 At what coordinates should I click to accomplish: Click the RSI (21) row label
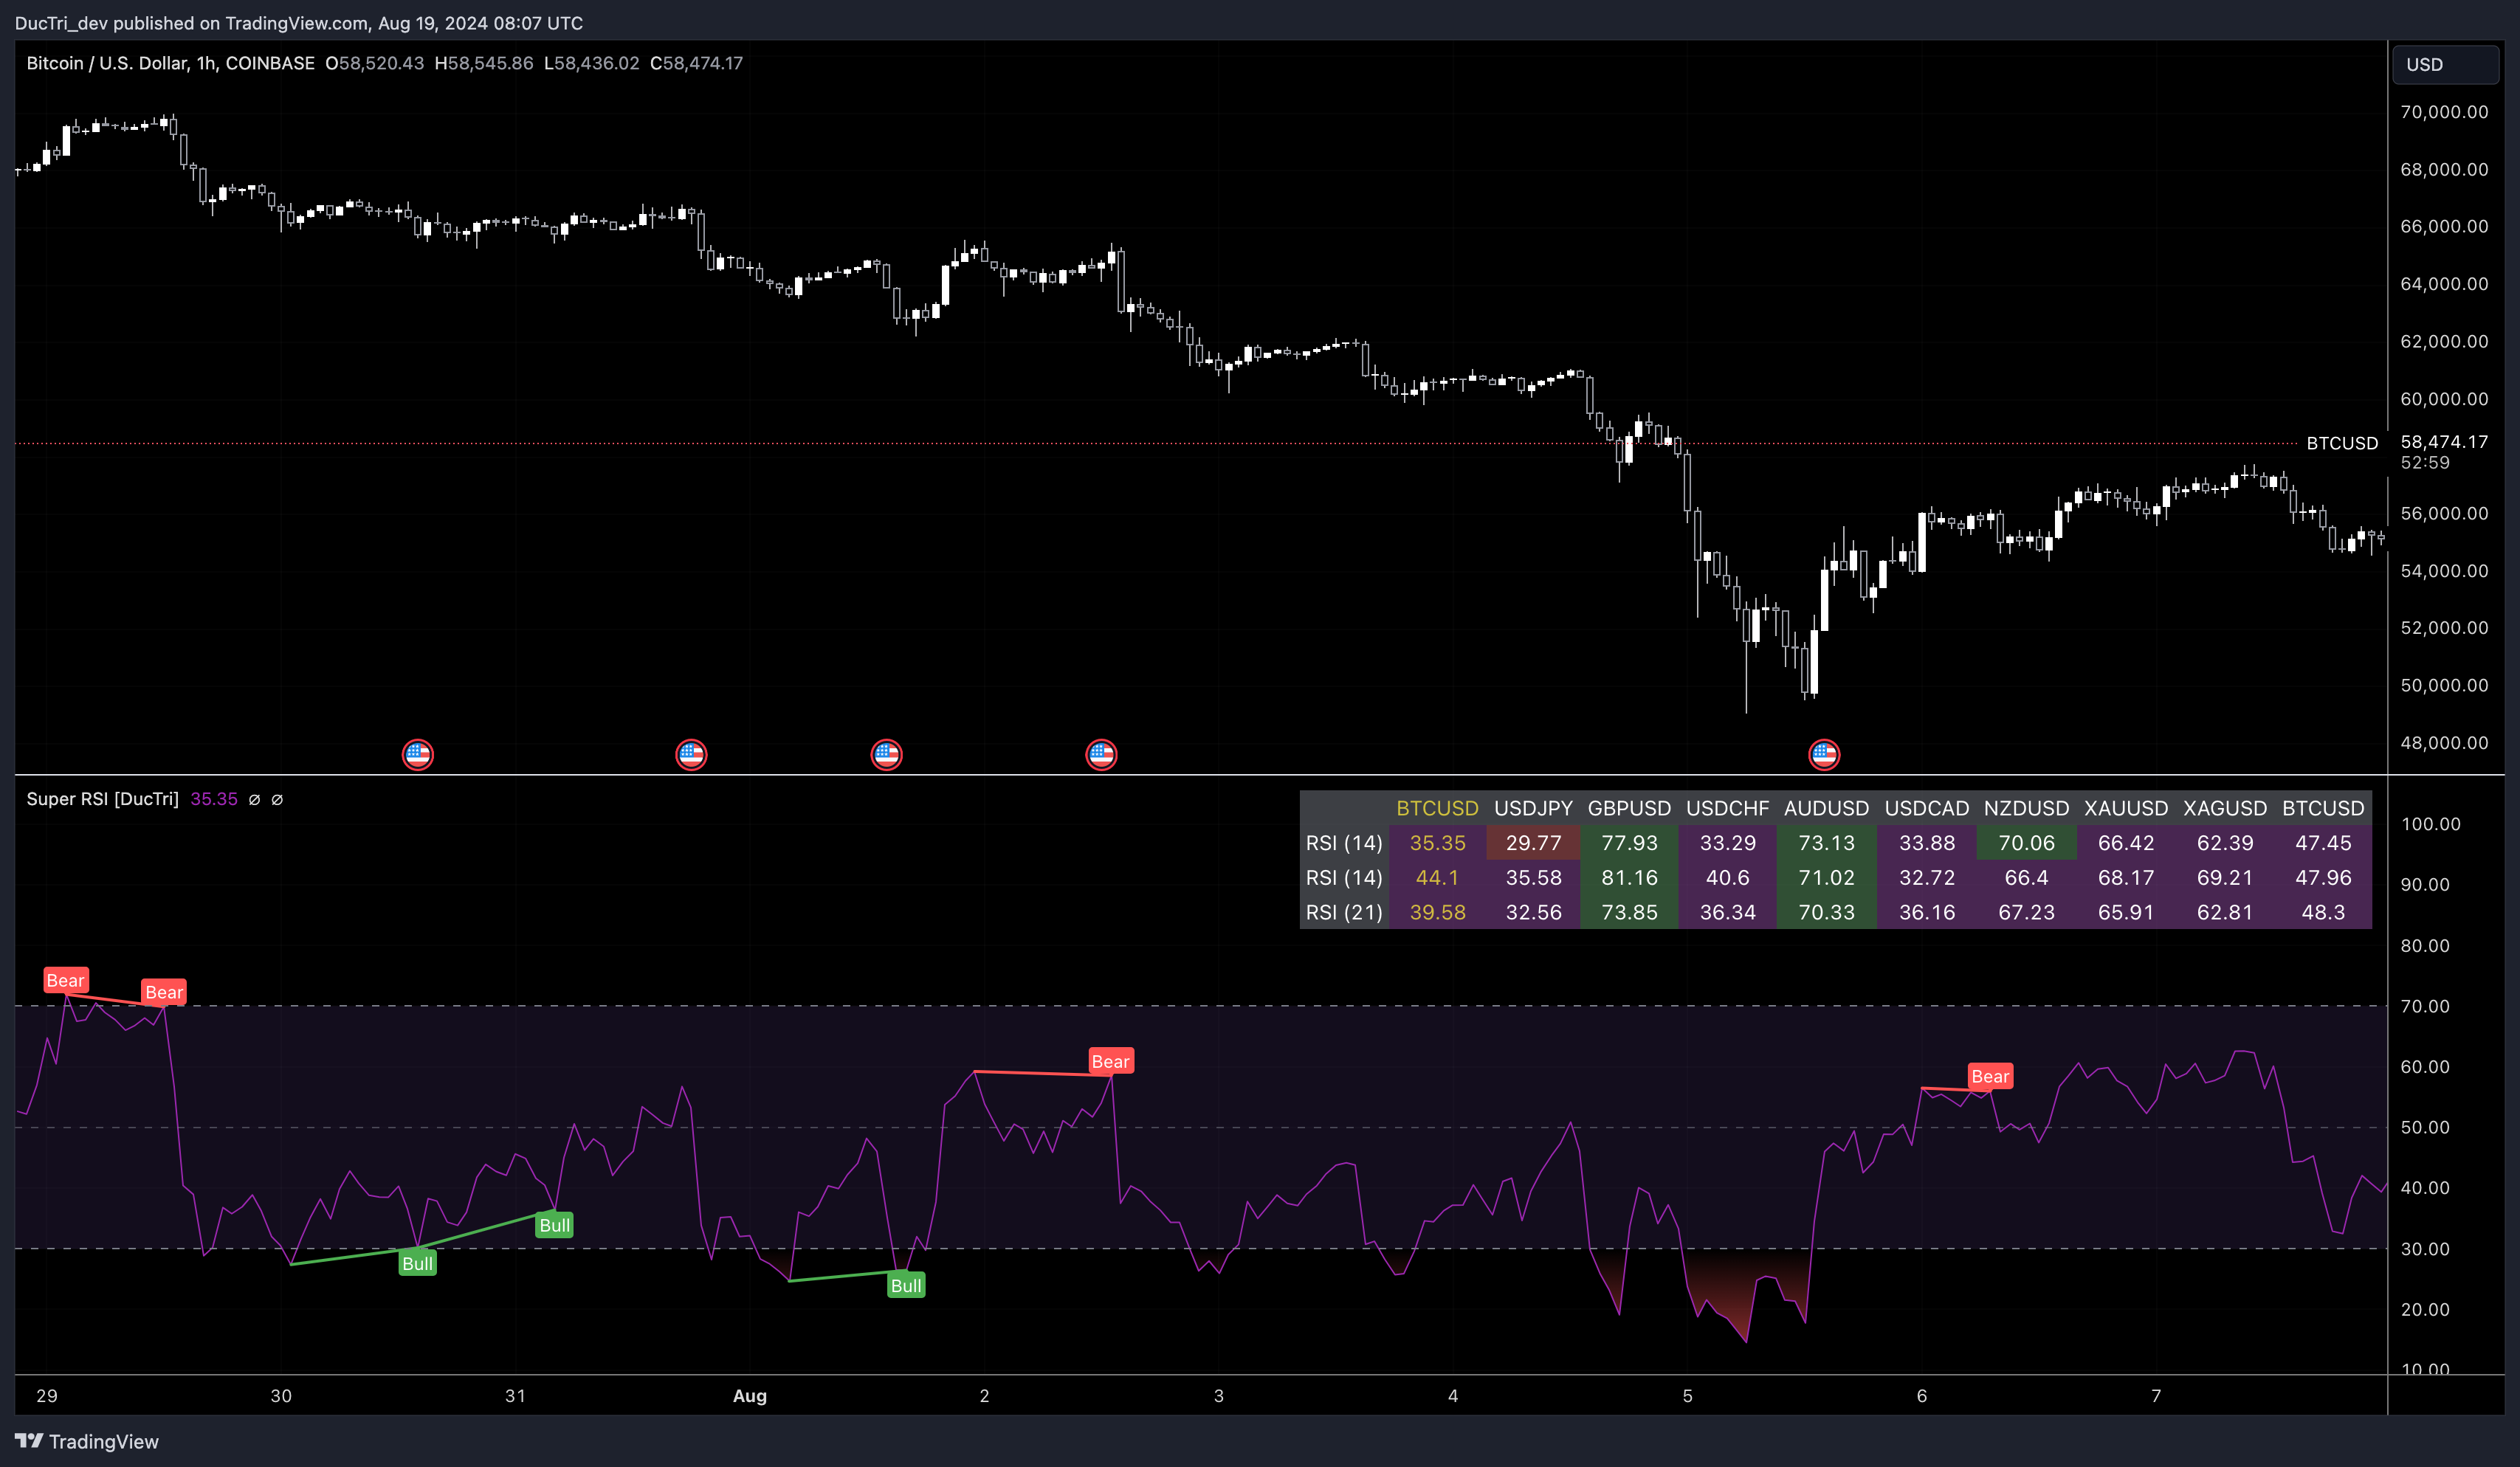pyautogui.click(x=1344, y=912)
